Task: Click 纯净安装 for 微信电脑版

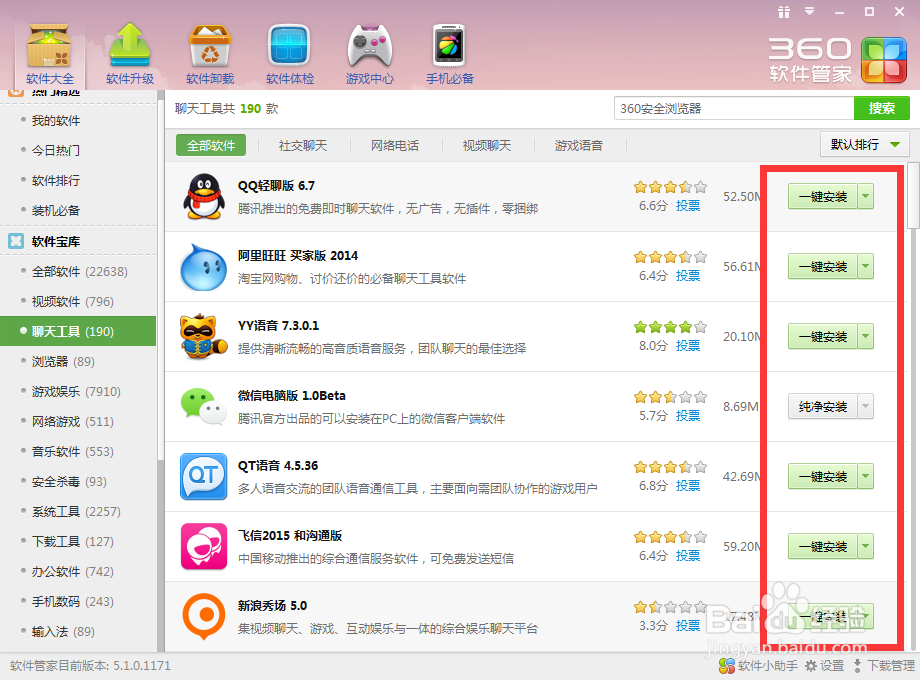Action: [823, 406]
